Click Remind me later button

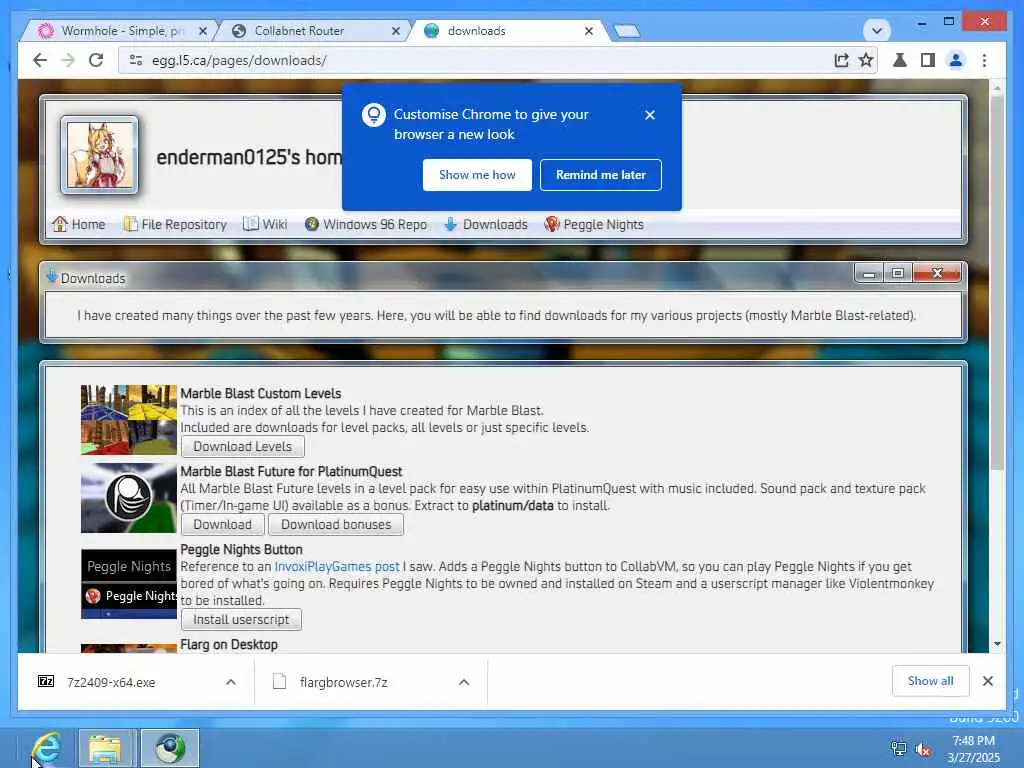(x=600, y=175)
